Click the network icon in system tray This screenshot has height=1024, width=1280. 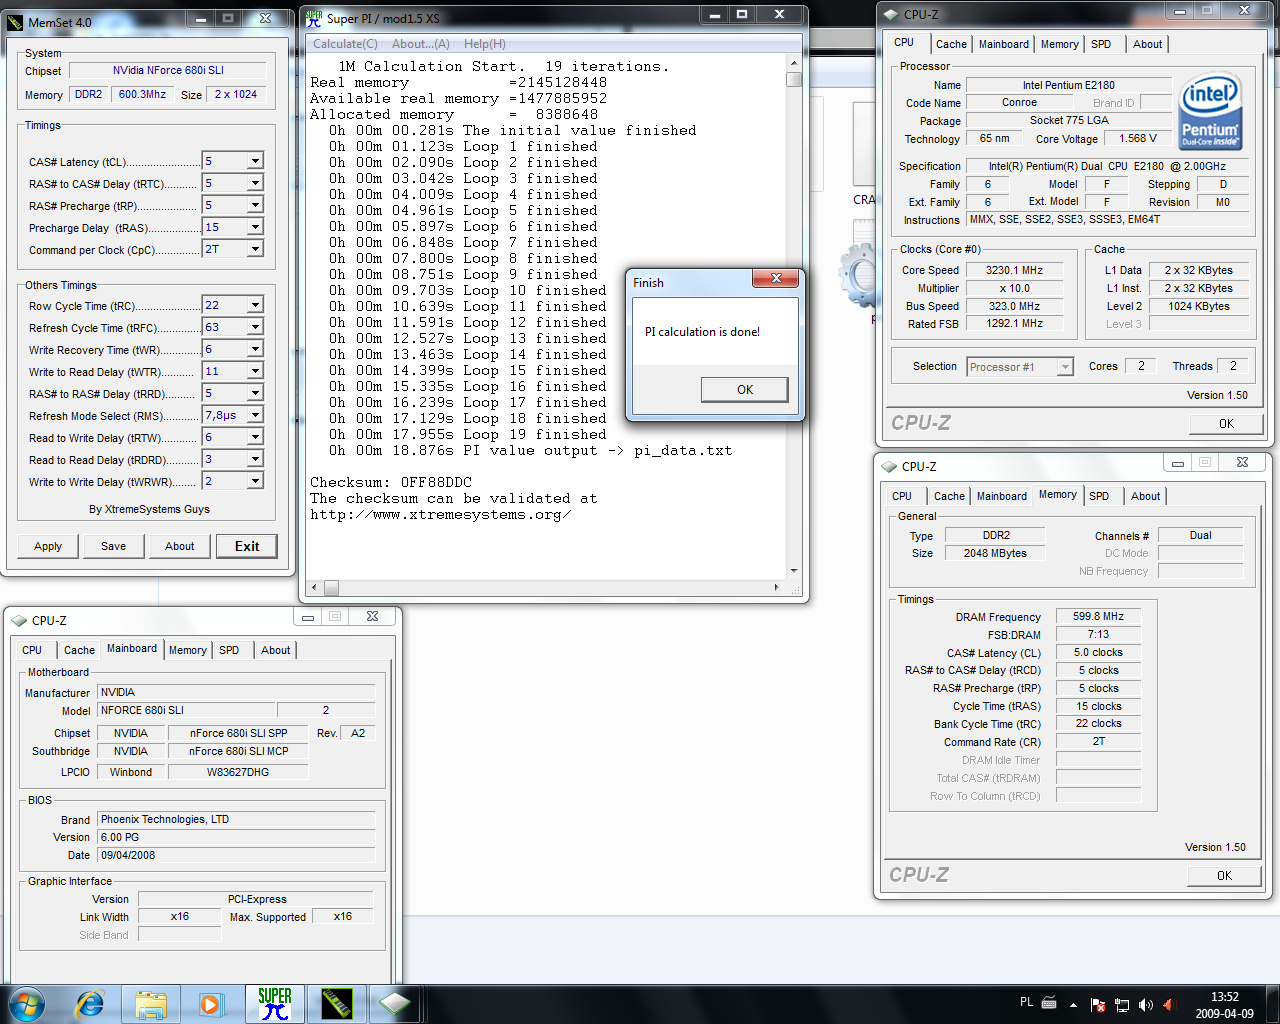coord(1122,1004)
